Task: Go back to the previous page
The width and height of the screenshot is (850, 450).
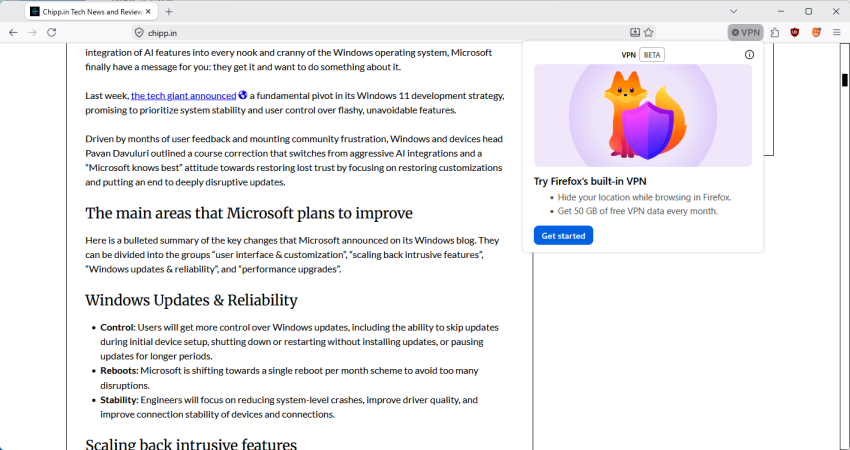Action: 13,32
